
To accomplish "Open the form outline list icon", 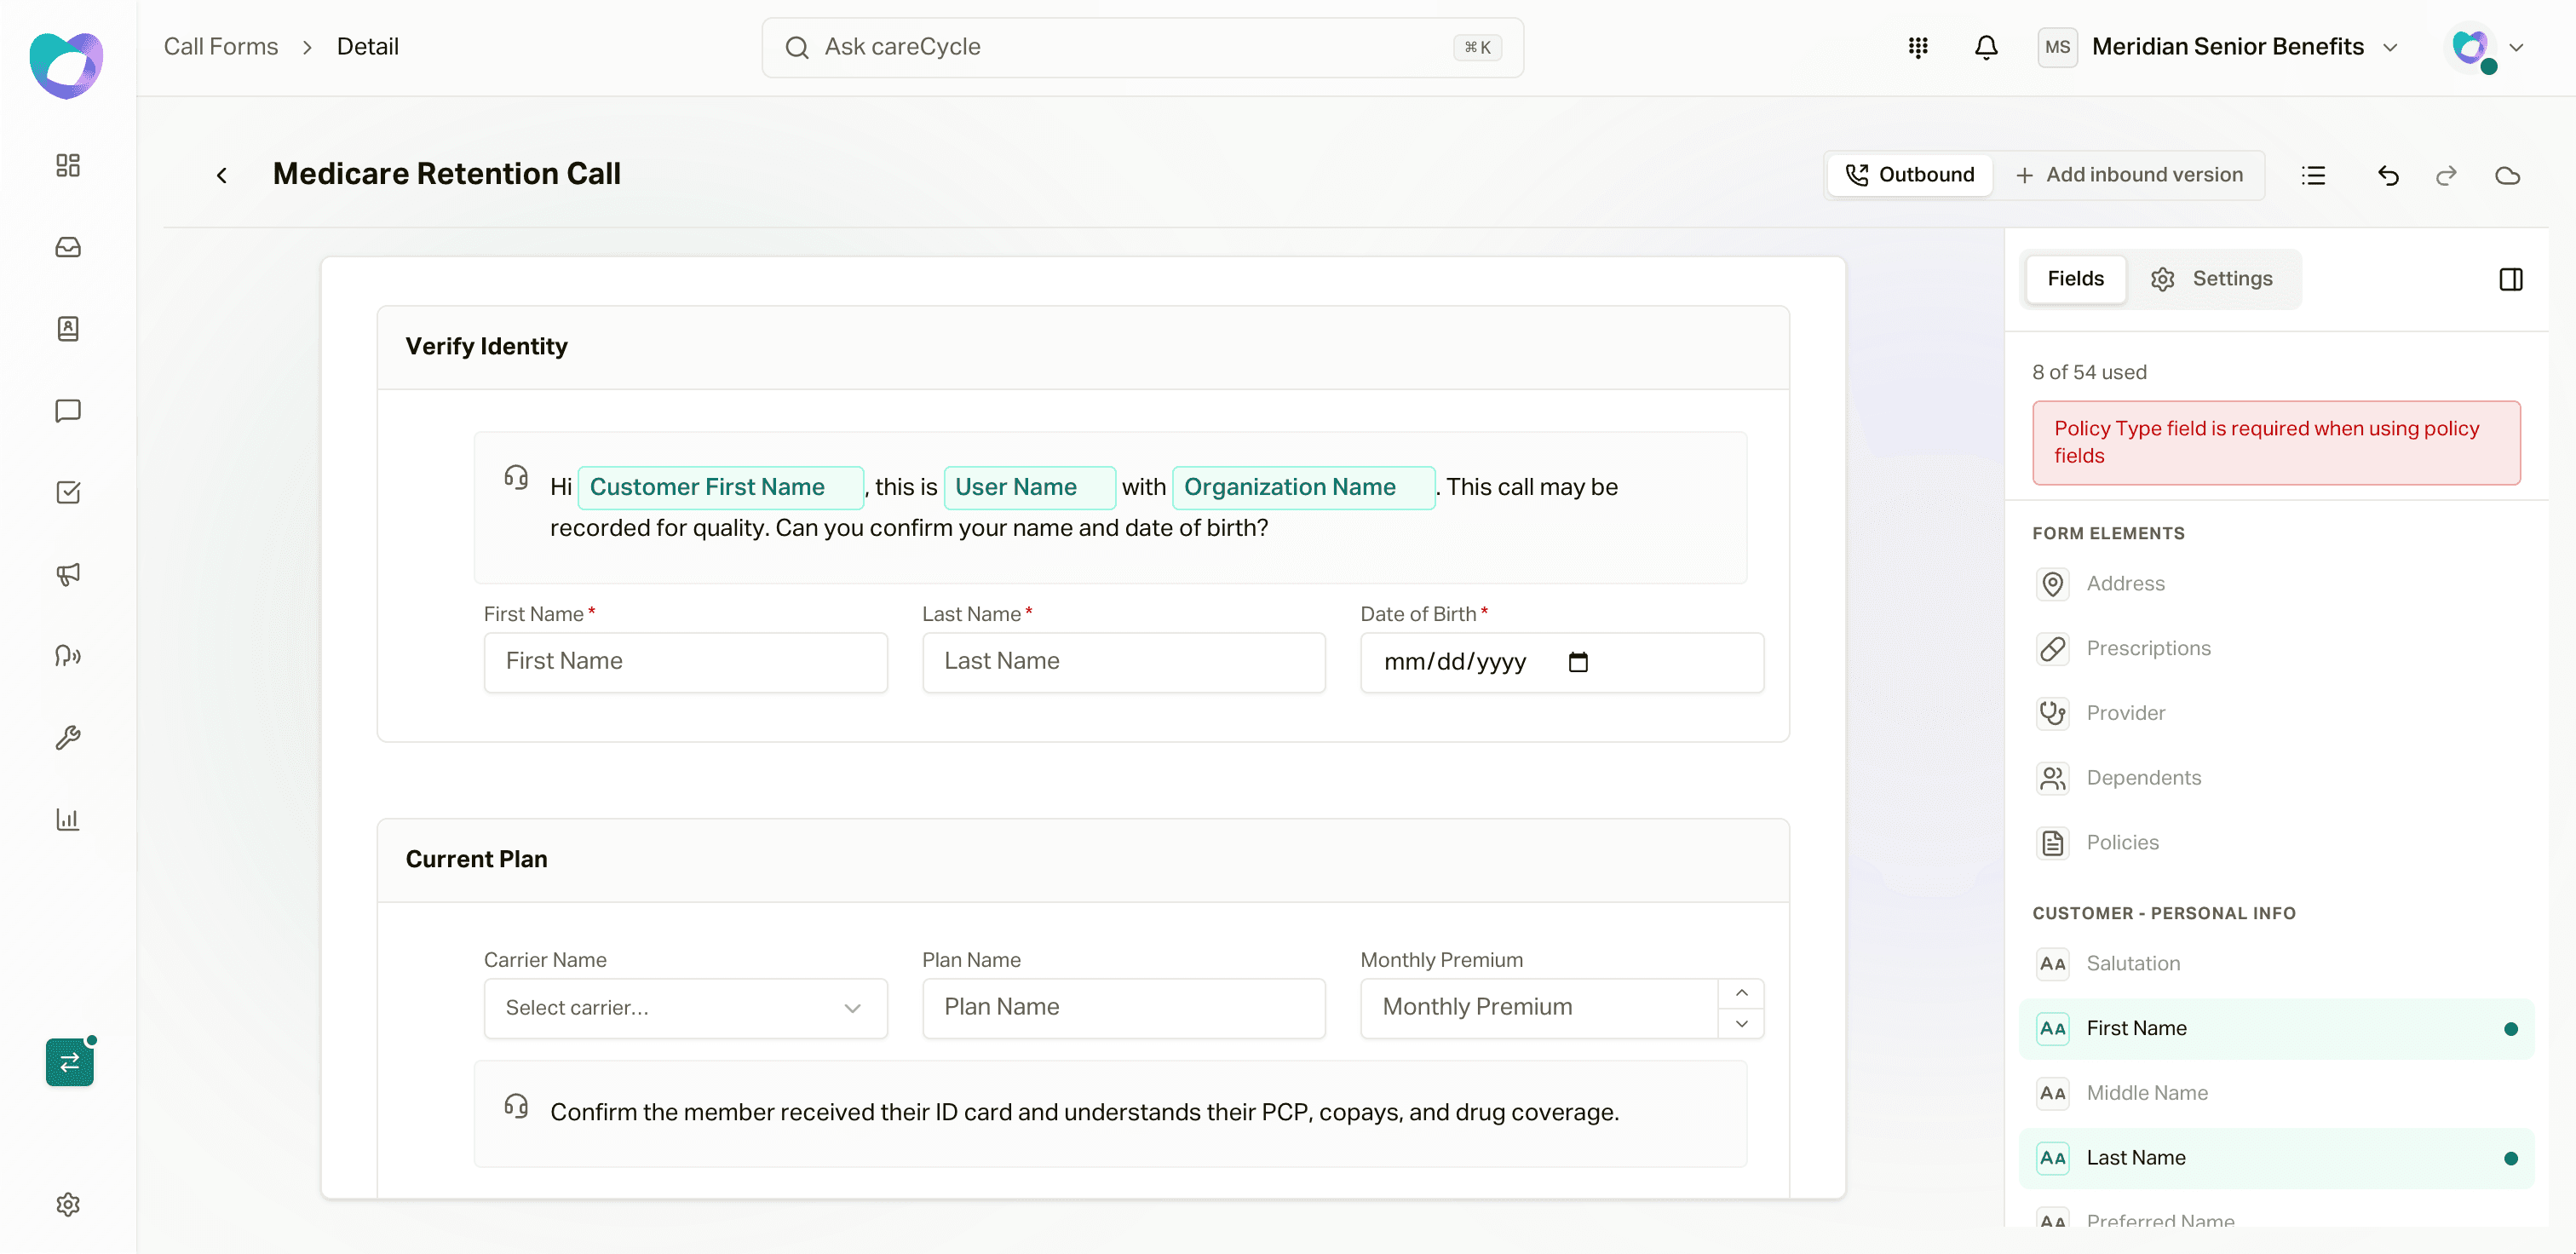I will click(2313, 176).
